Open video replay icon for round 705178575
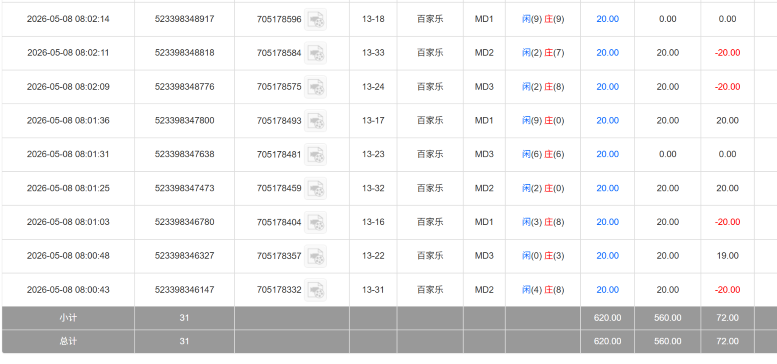This screenshot has height=364, width=777. tap(315, 87)
